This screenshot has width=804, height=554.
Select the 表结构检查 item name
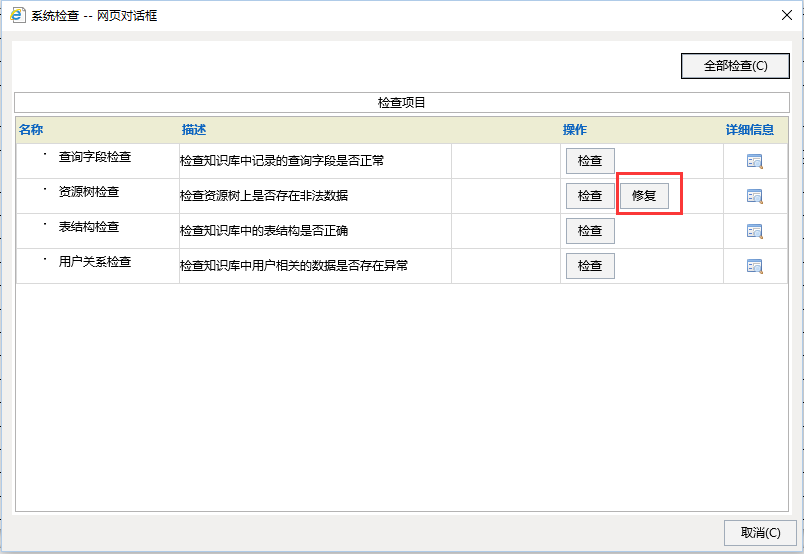tap(89, 227)
